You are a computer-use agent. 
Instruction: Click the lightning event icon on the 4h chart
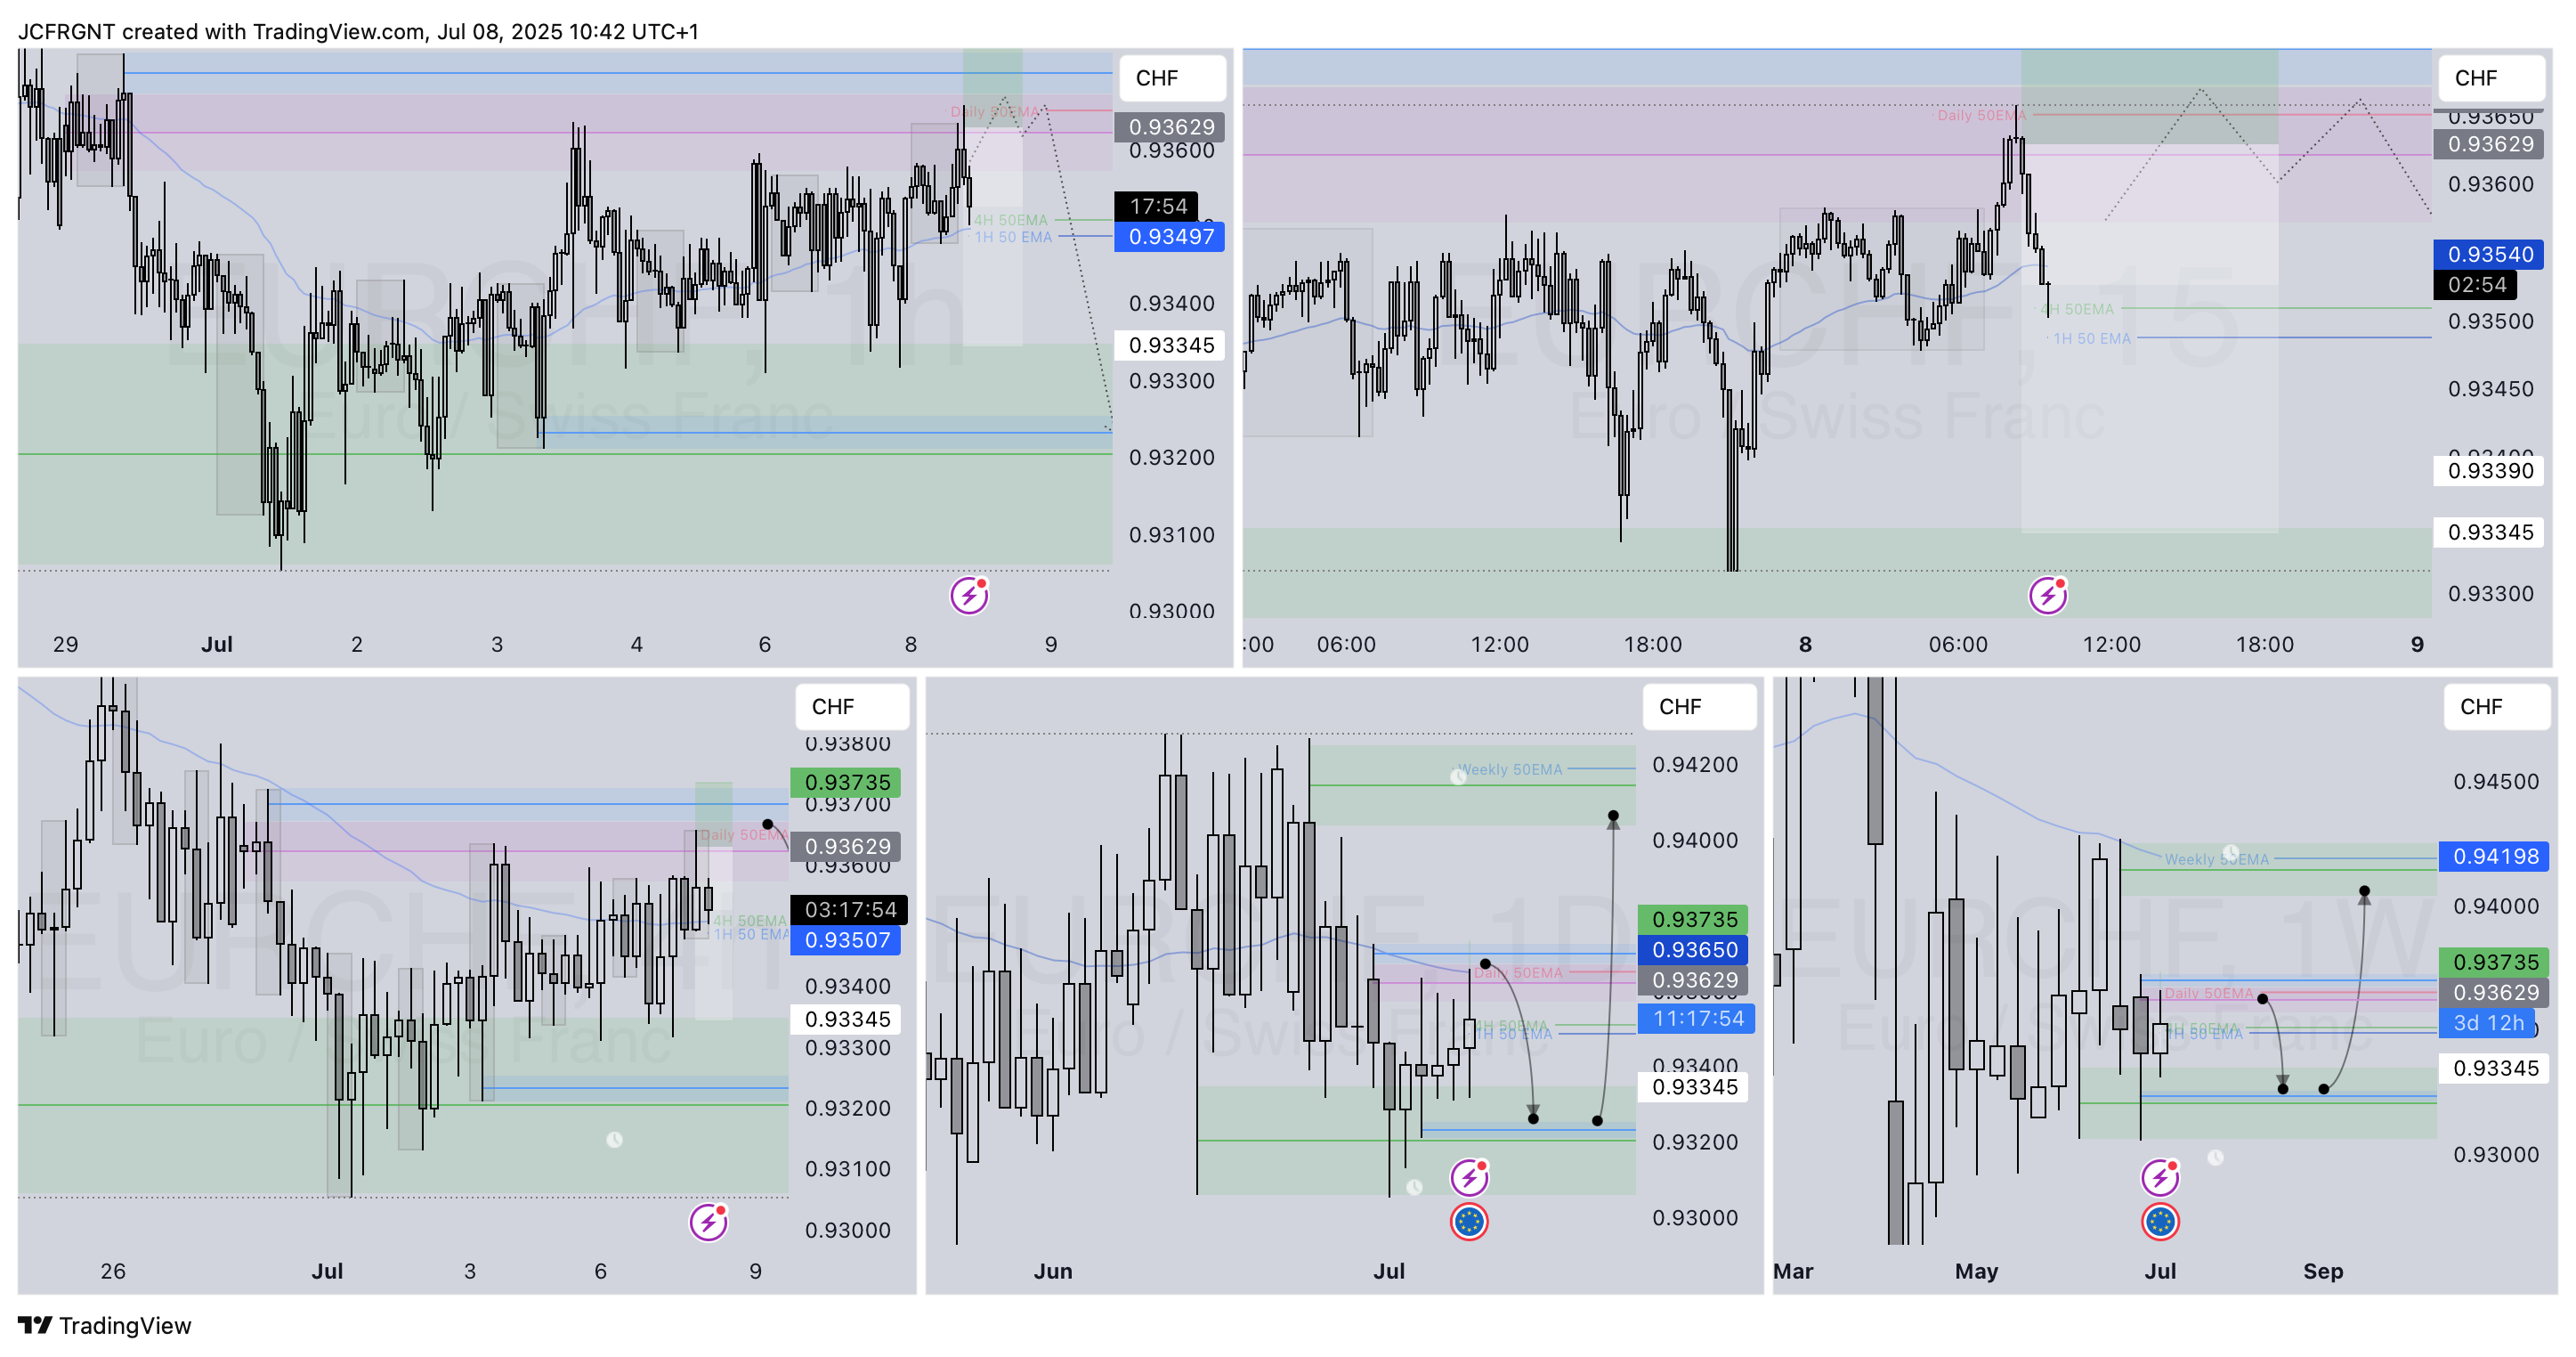(x=708, y=1221)
